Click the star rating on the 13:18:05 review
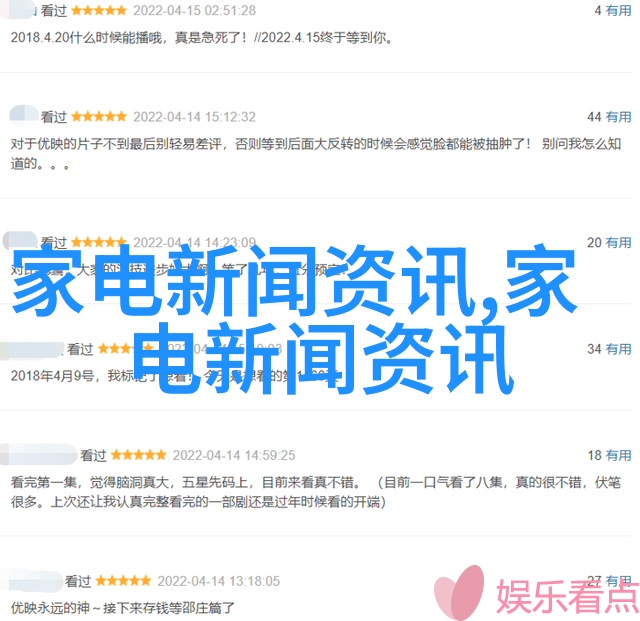The width and height of the screenshot is (640, 621). [123, 581]
